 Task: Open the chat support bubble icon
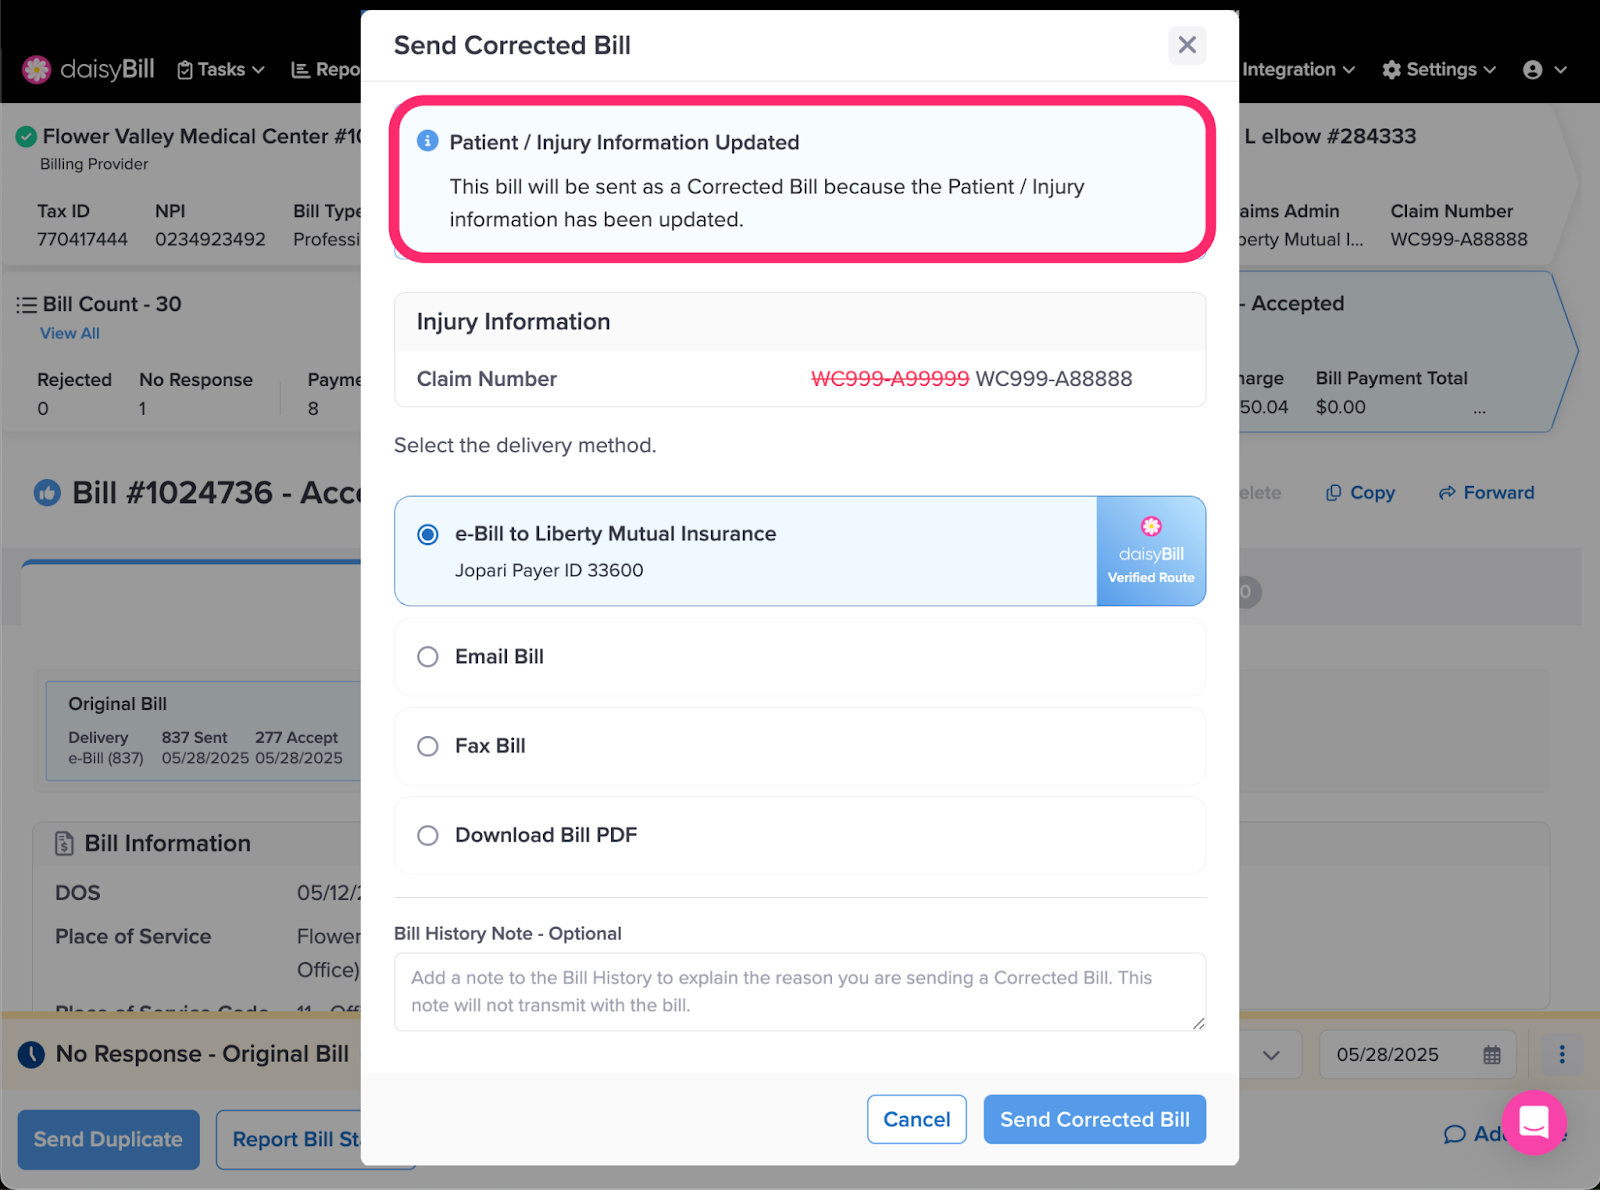pyautogui.click(x=1534, y=1122)
